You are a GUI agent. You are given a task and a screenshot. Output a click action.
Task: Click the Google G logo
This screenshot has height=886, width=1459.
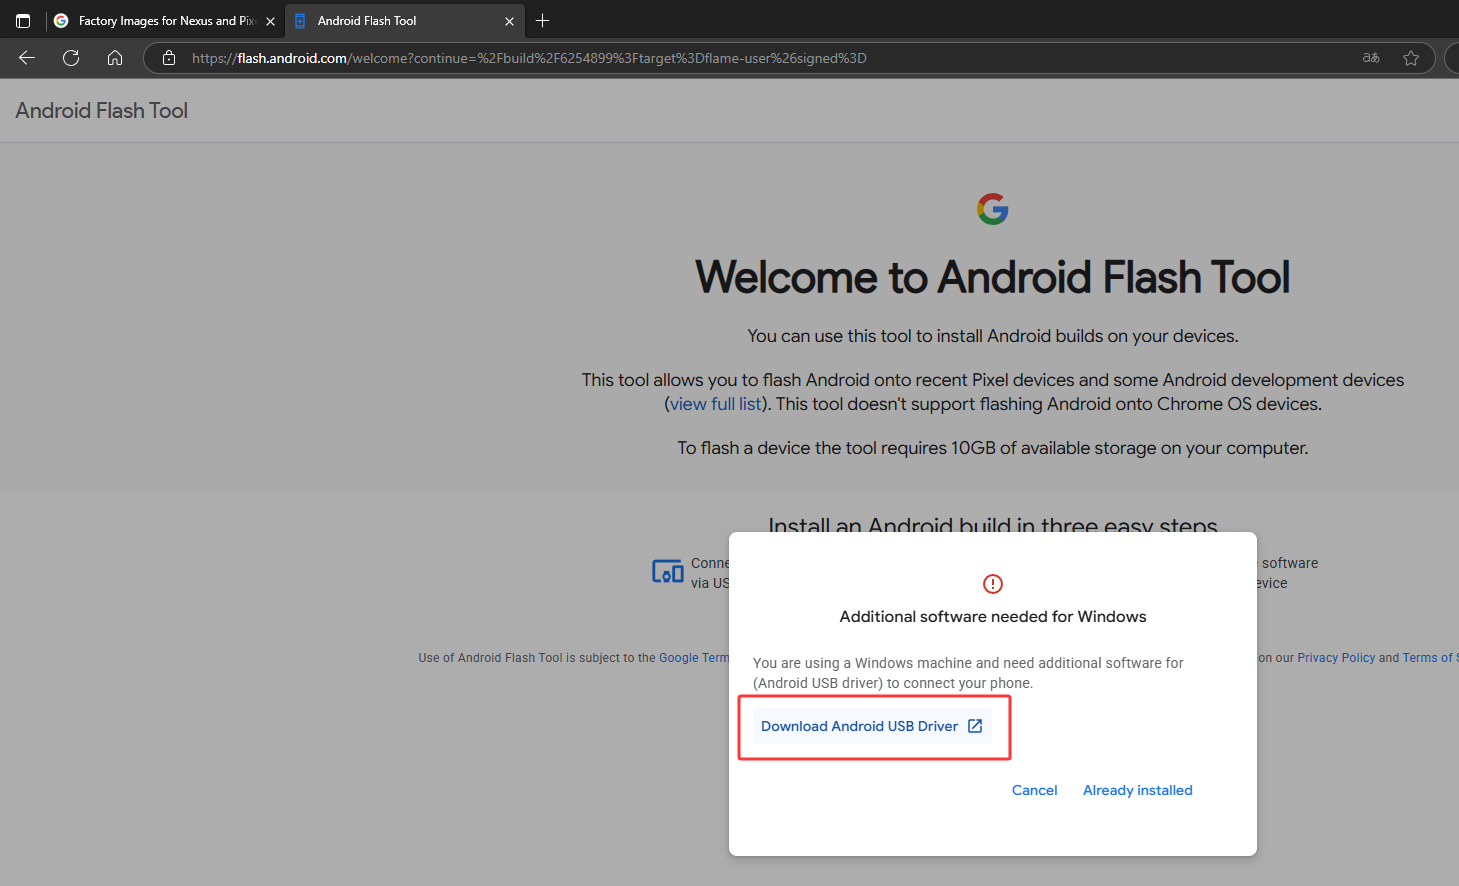coord(993,209)
